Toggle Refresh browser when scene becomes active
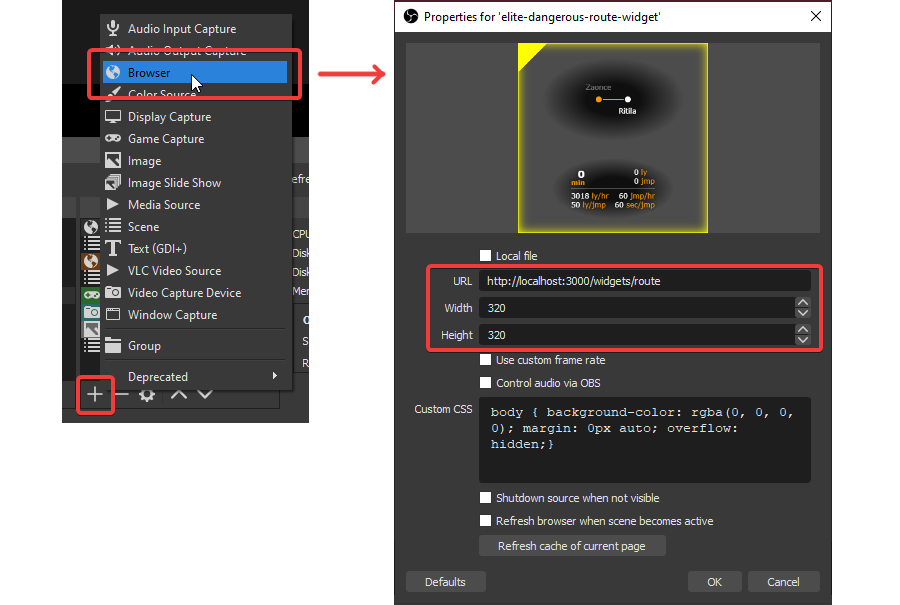Screen dimensions: 900x605 pos(486,521)
